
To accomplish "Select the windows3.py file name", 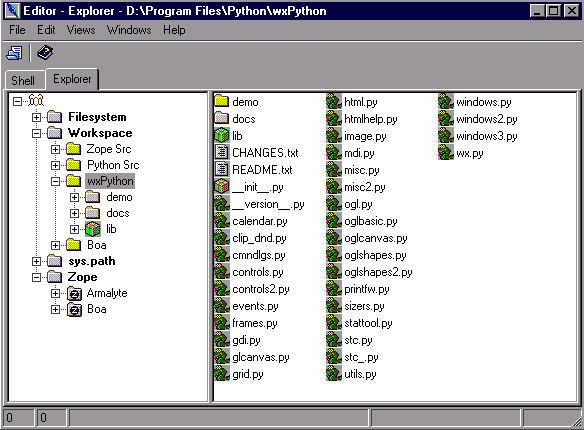I will point(486,136).
